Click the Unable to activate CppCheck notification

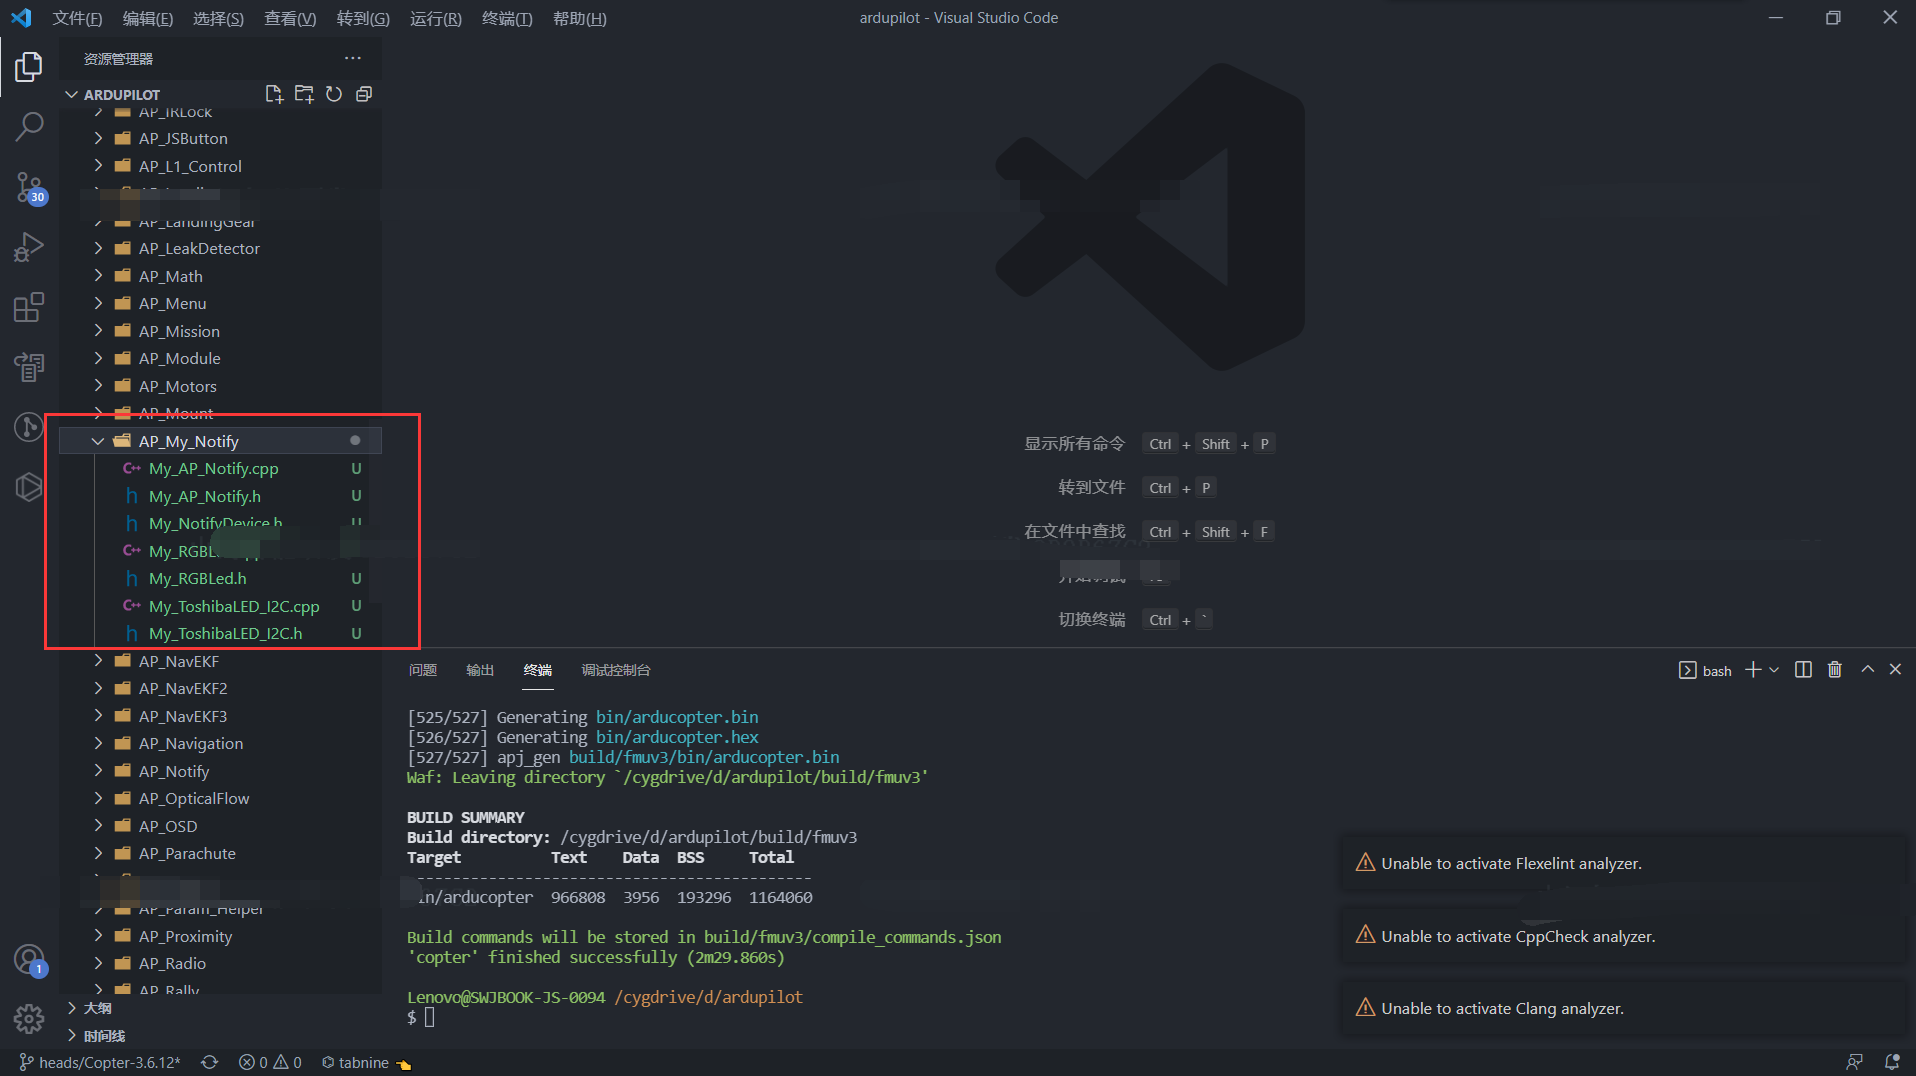[x=1626, y=936]
